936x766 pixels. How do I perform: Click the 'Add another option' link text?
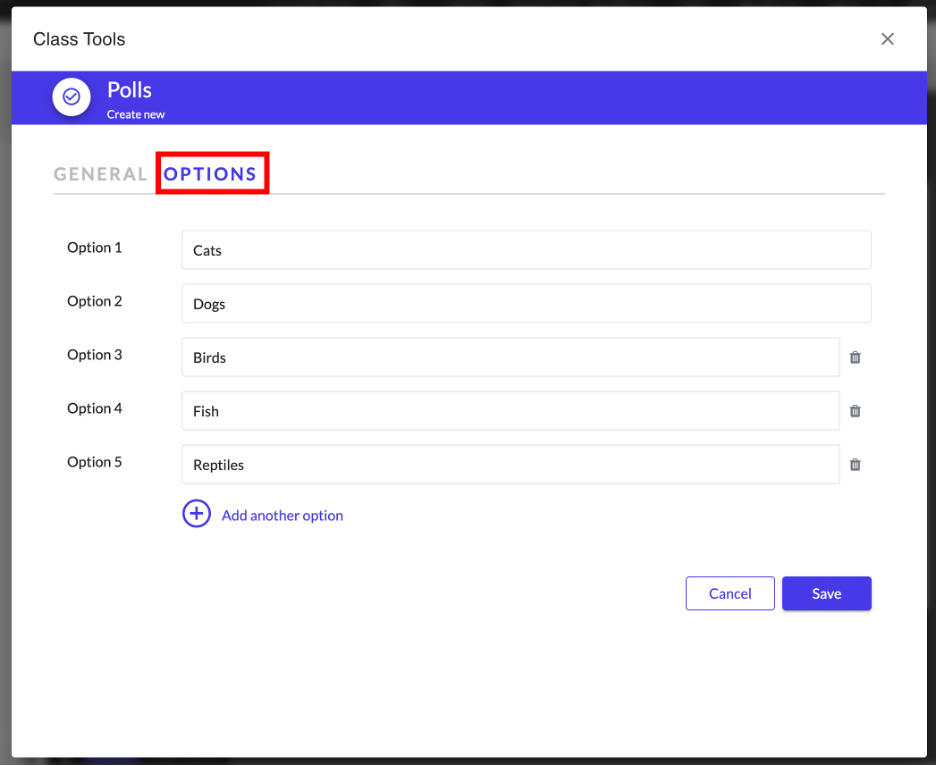(282, 516)
